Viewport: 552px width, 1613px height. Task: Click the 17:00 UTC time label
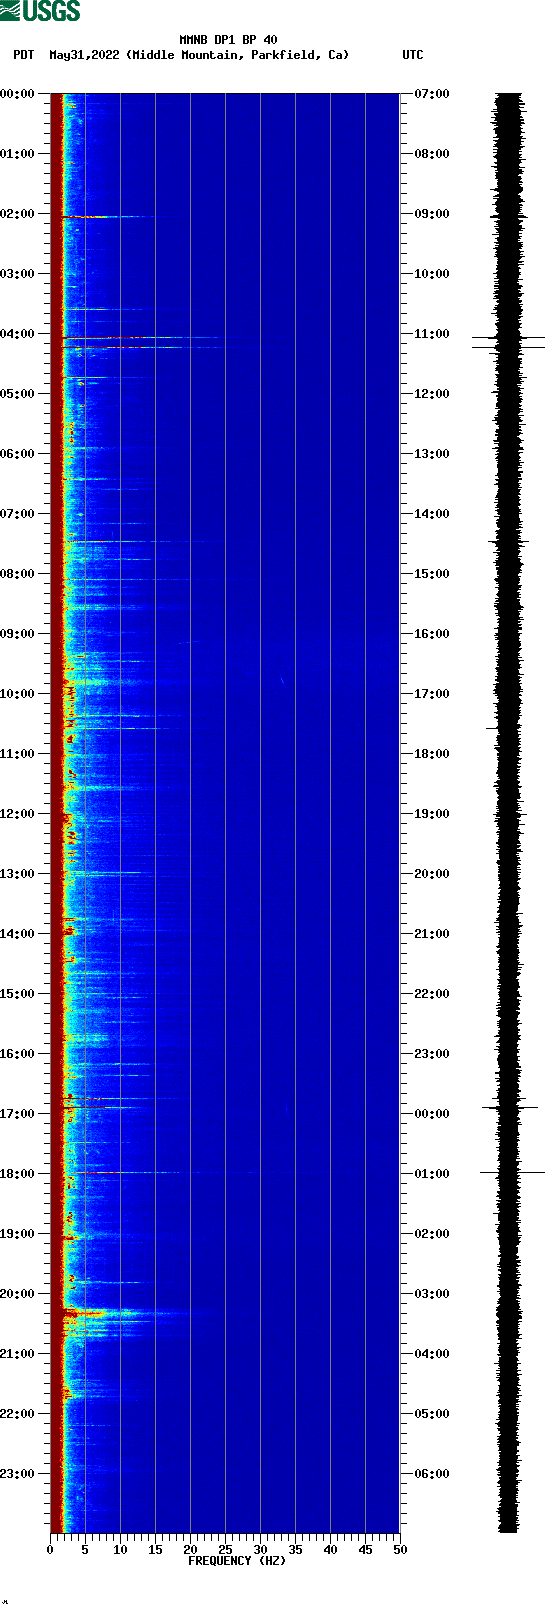point(432,694)
